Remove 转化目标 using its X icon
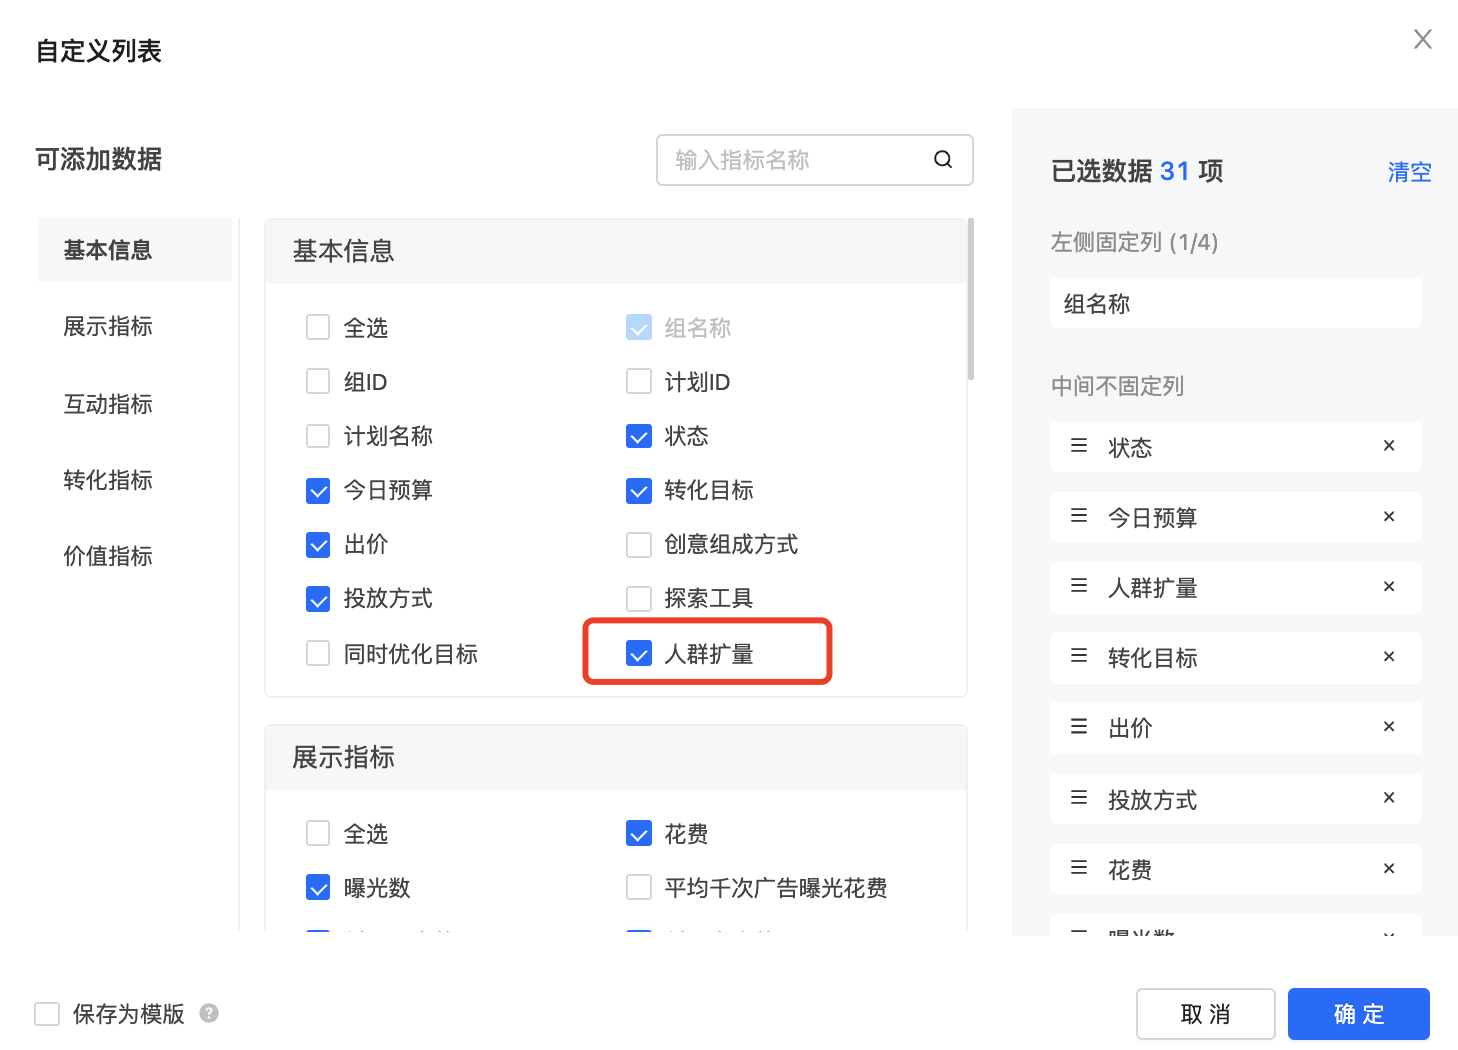Screen dimensions: 1458x1050 1389,657
